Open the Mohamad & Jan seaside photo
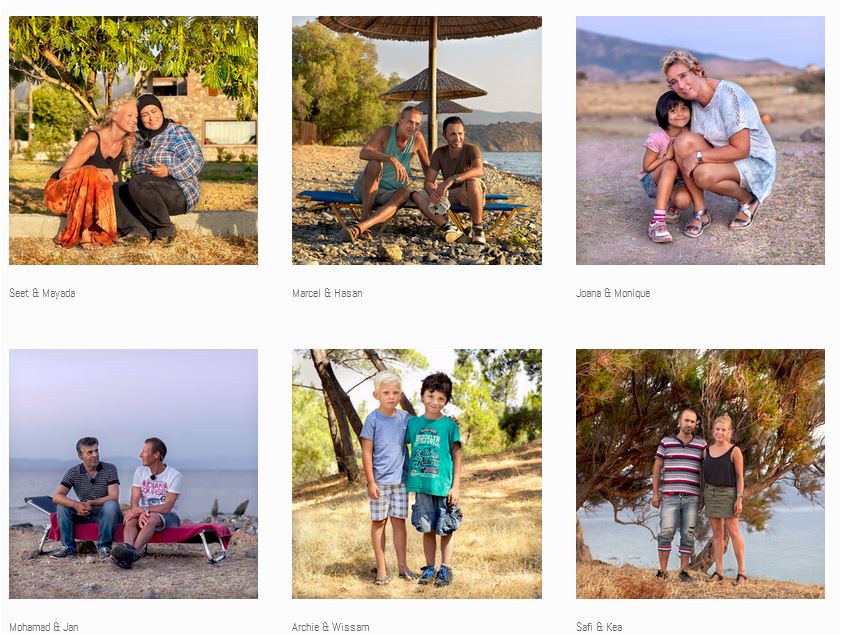 [x=133, y=474]
